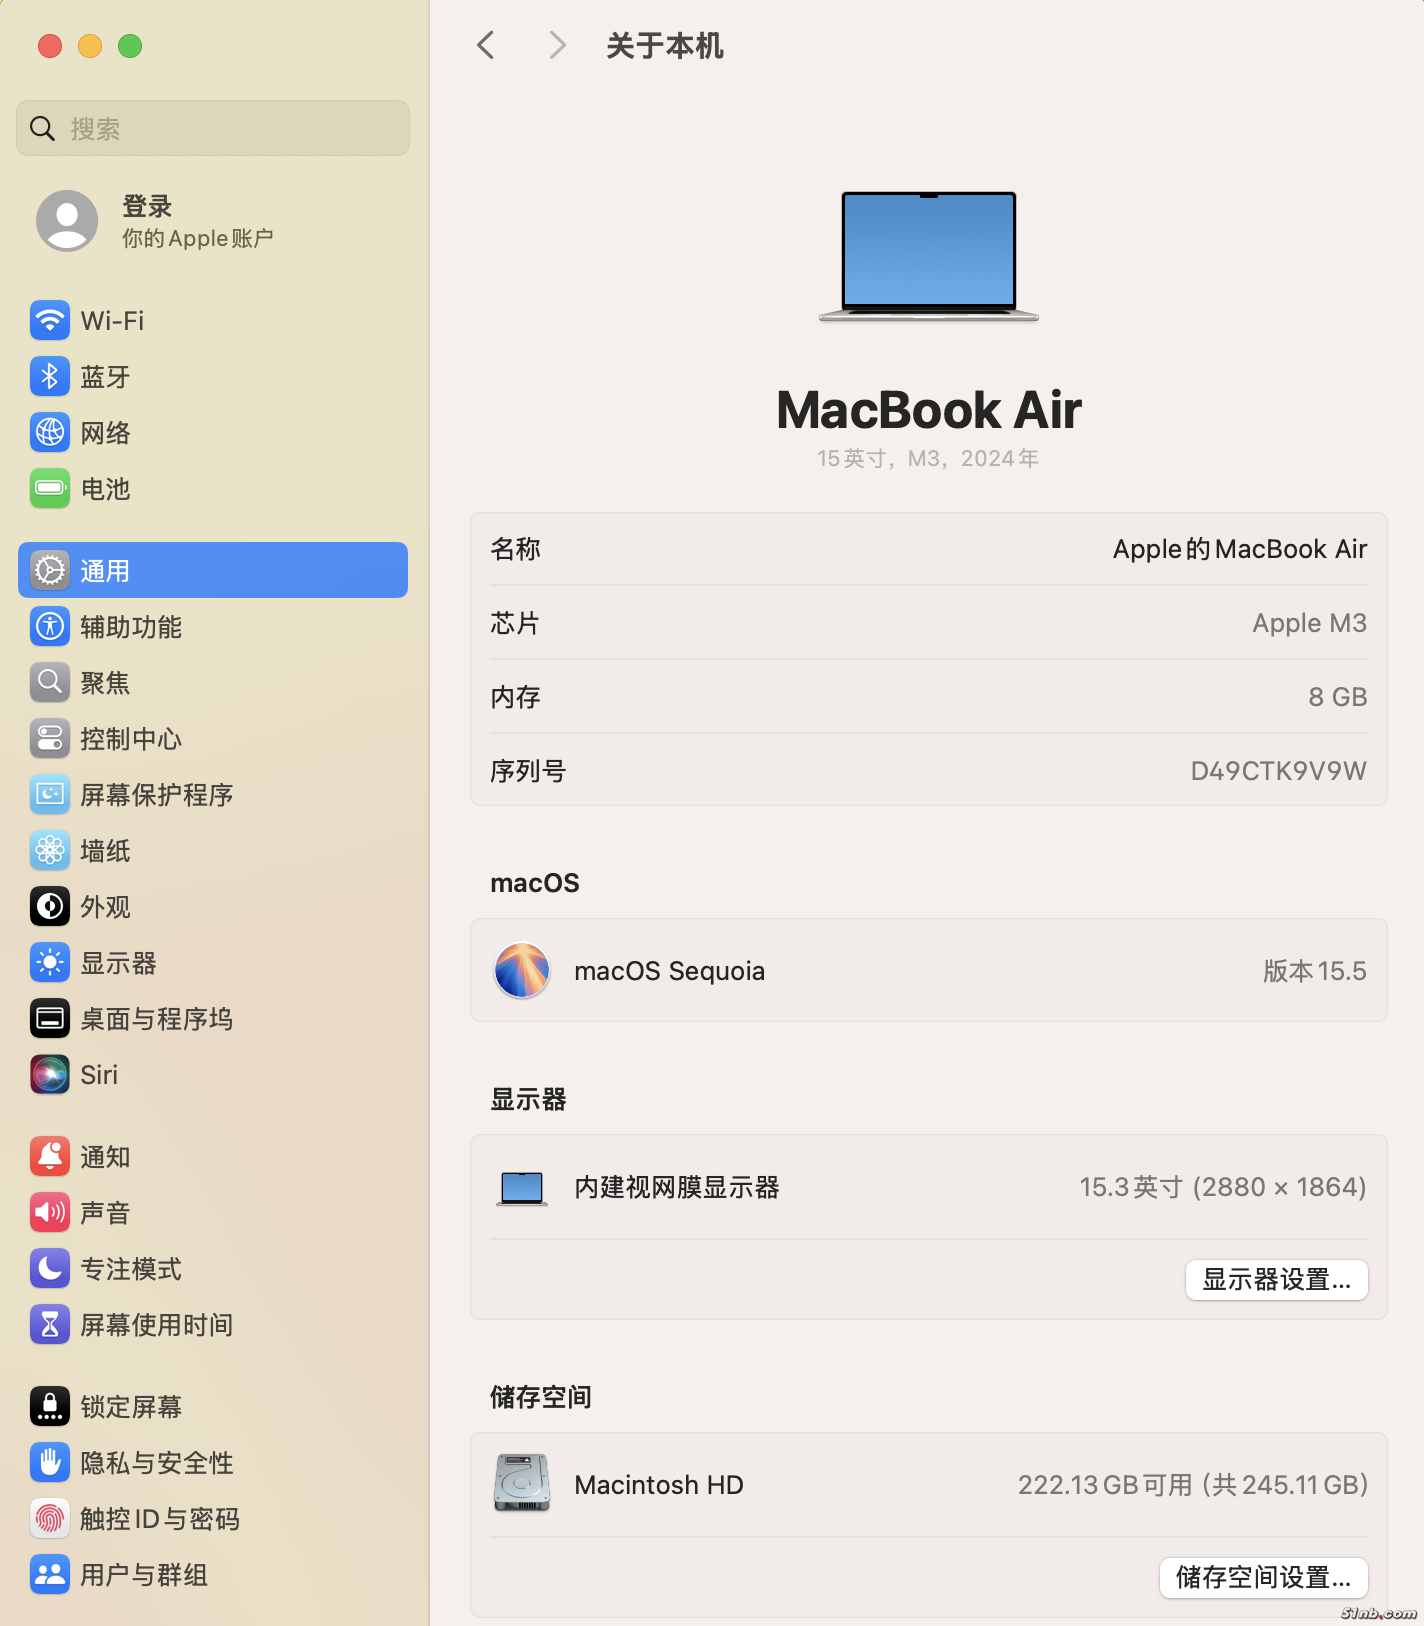Click the user avatar next to 登录
The height and width of the screenshot is (1626, 1424).
coord(67,221)
